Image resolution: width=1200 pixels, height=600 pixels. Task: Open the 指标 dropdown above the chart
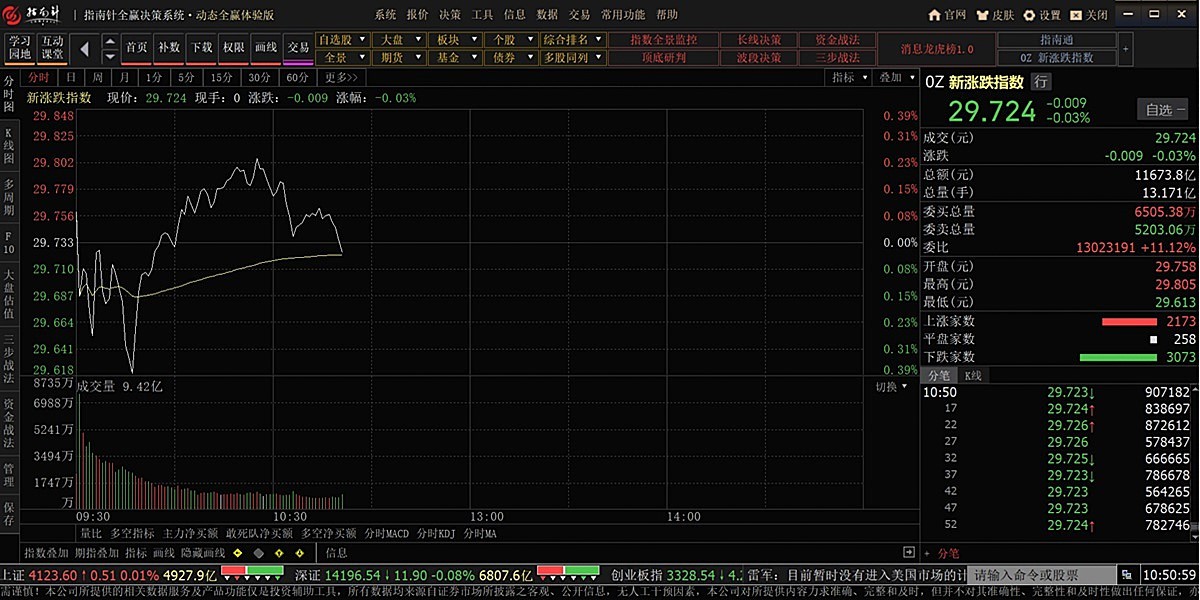[849, 78]
